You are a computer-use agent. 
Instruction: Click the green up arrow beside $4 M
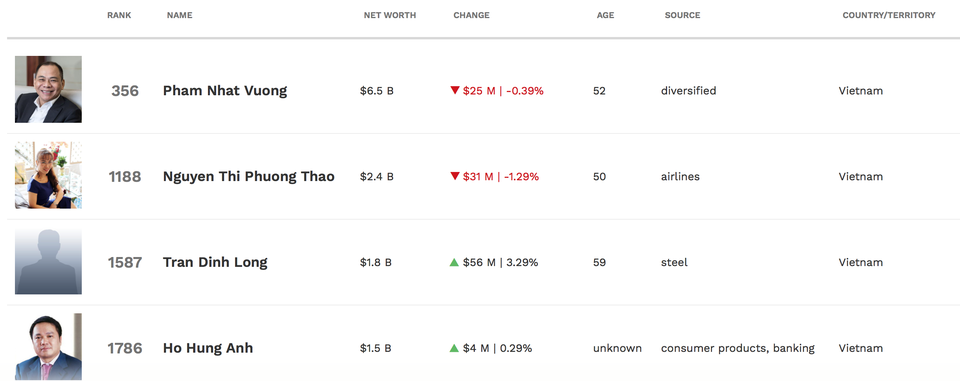pyautogui.click(x=454, y=348)
